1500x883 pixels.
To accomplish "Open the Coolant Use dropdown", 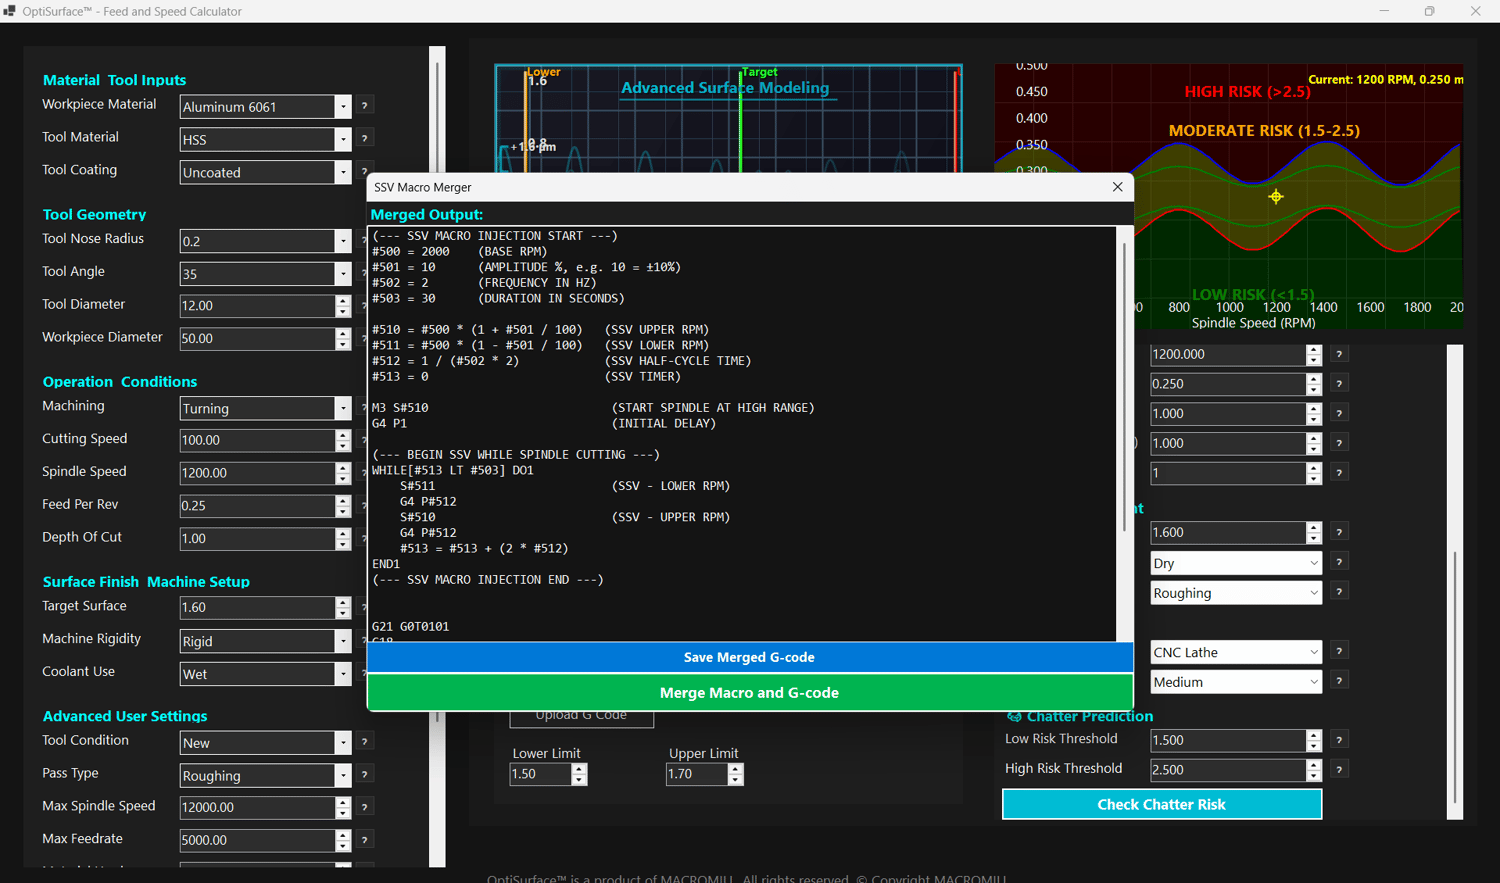I will (343, 674).
